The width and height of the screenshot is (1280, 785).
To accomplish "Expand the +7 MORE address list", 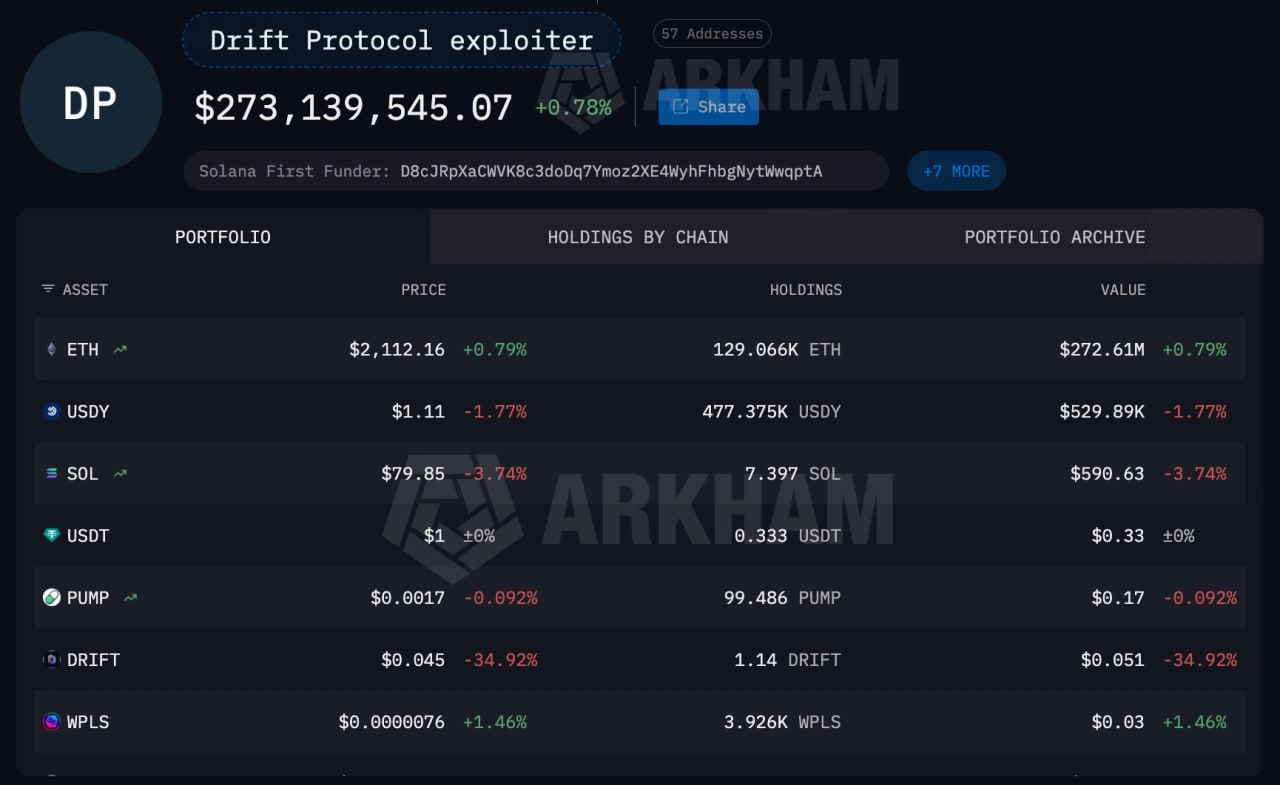I will tap(956, 170).
